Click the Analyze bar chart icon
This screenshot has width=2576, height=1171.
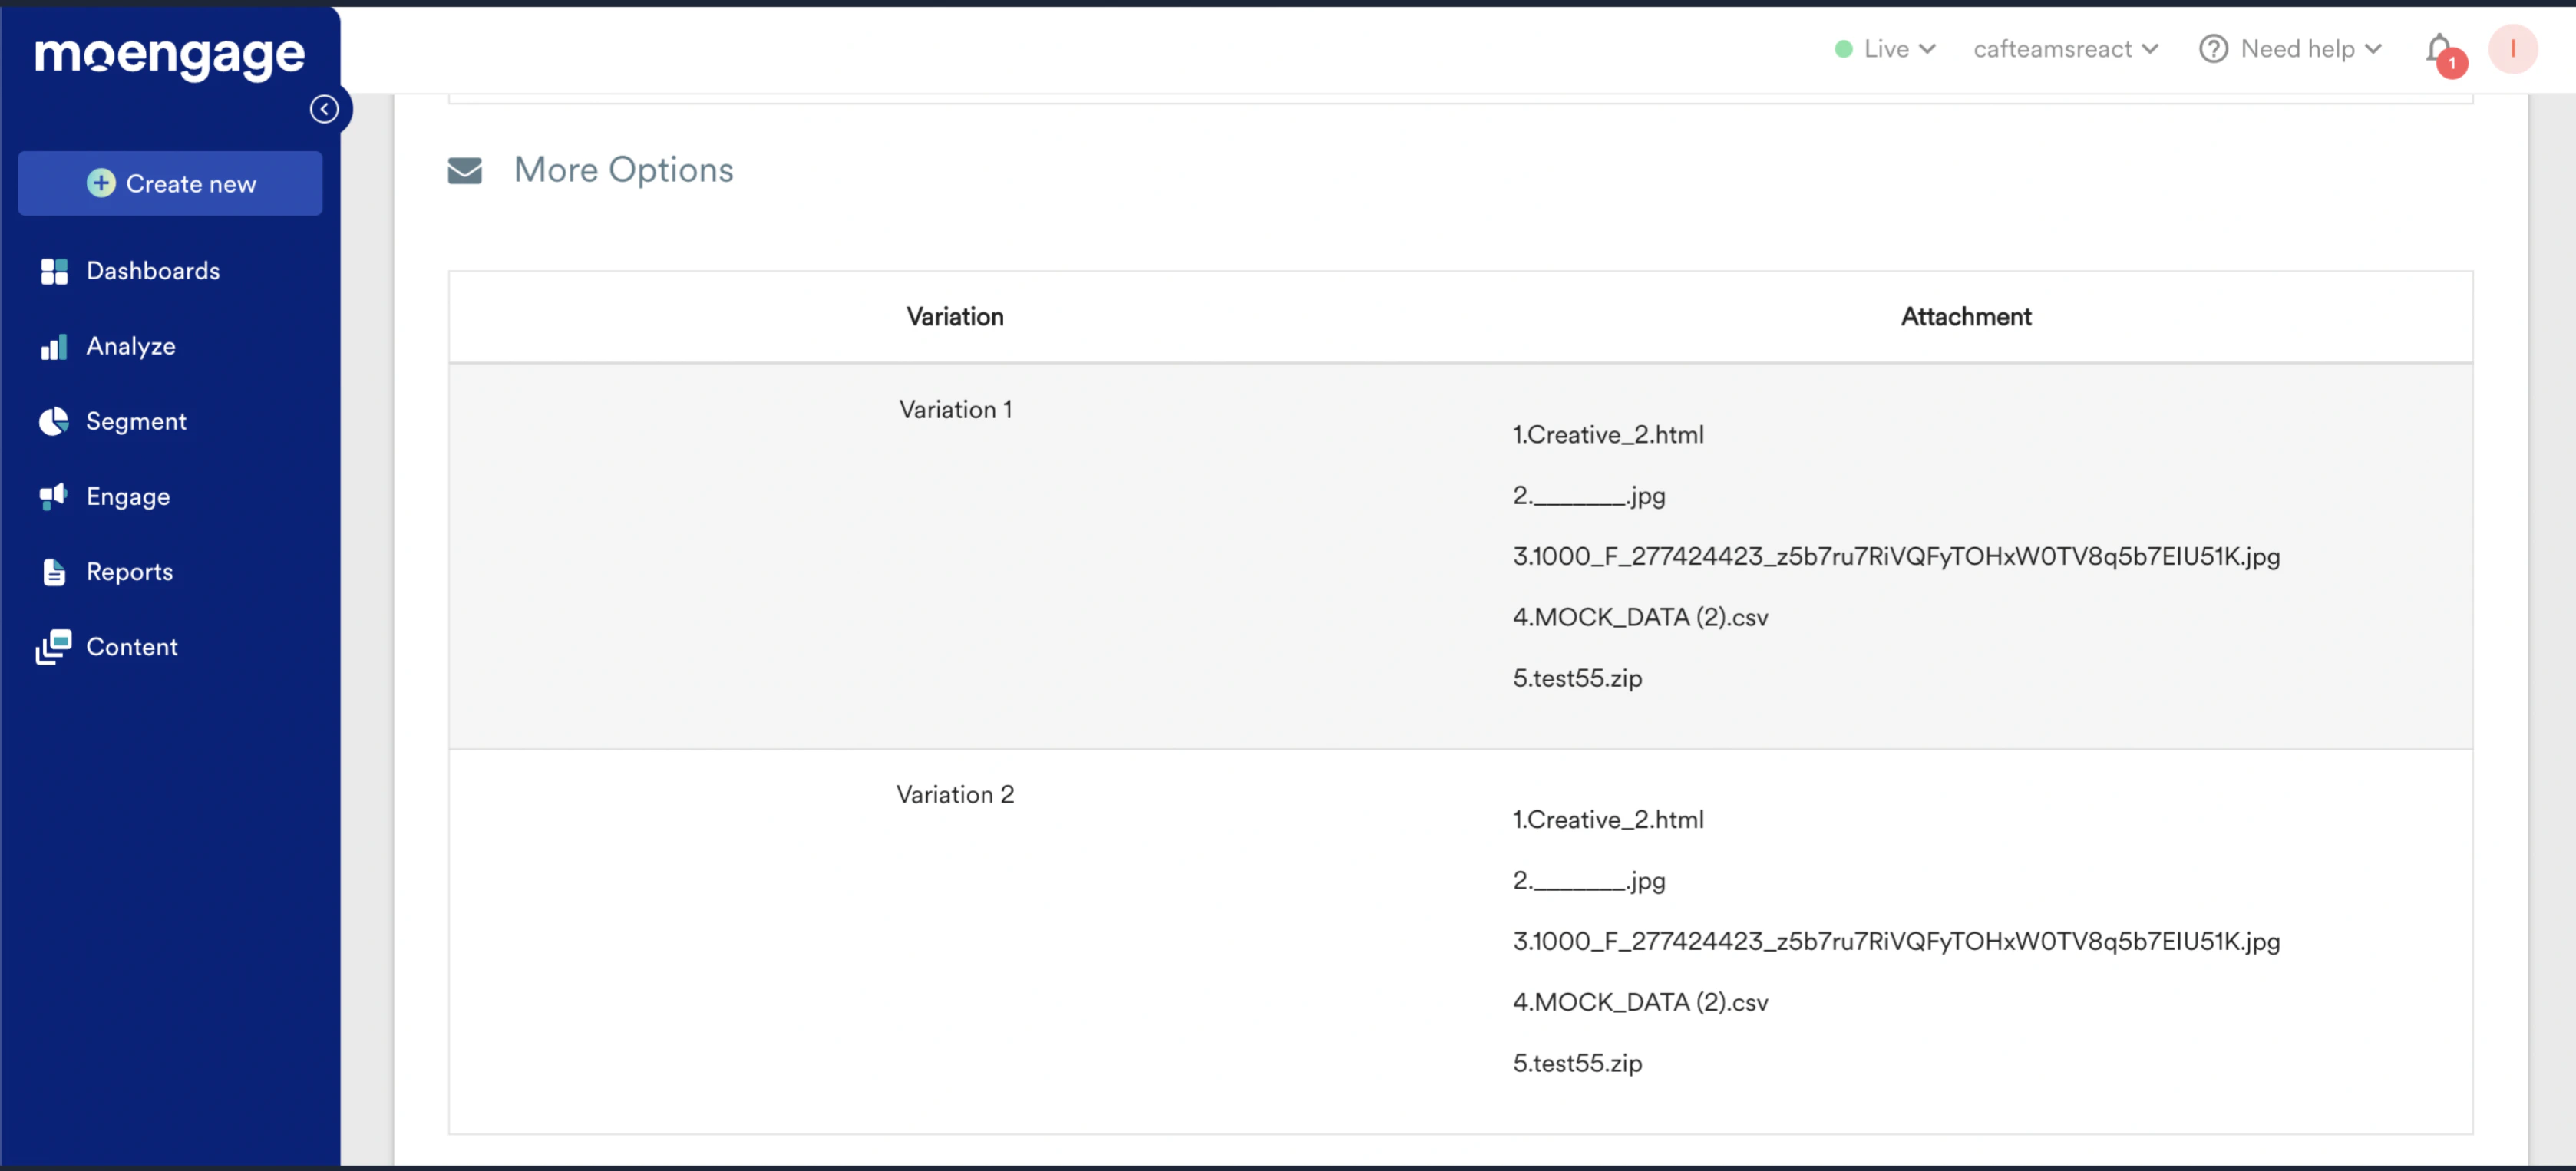pyautogui.click(x=54, y=347)
